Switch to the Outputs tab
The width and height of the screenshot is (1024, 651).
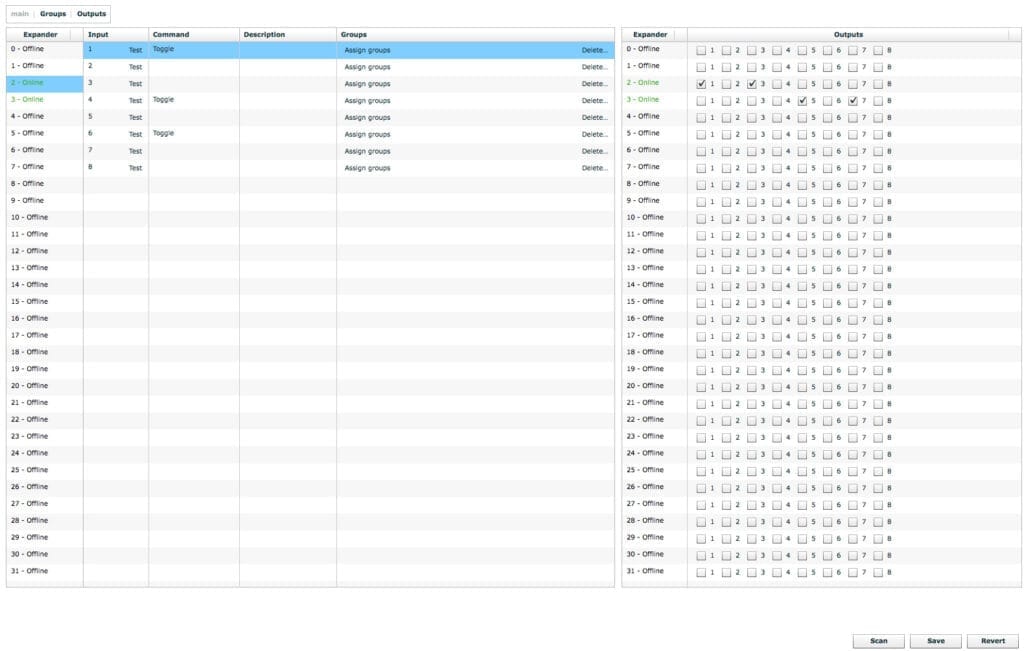pyautogui.click(x=91, y=14)
